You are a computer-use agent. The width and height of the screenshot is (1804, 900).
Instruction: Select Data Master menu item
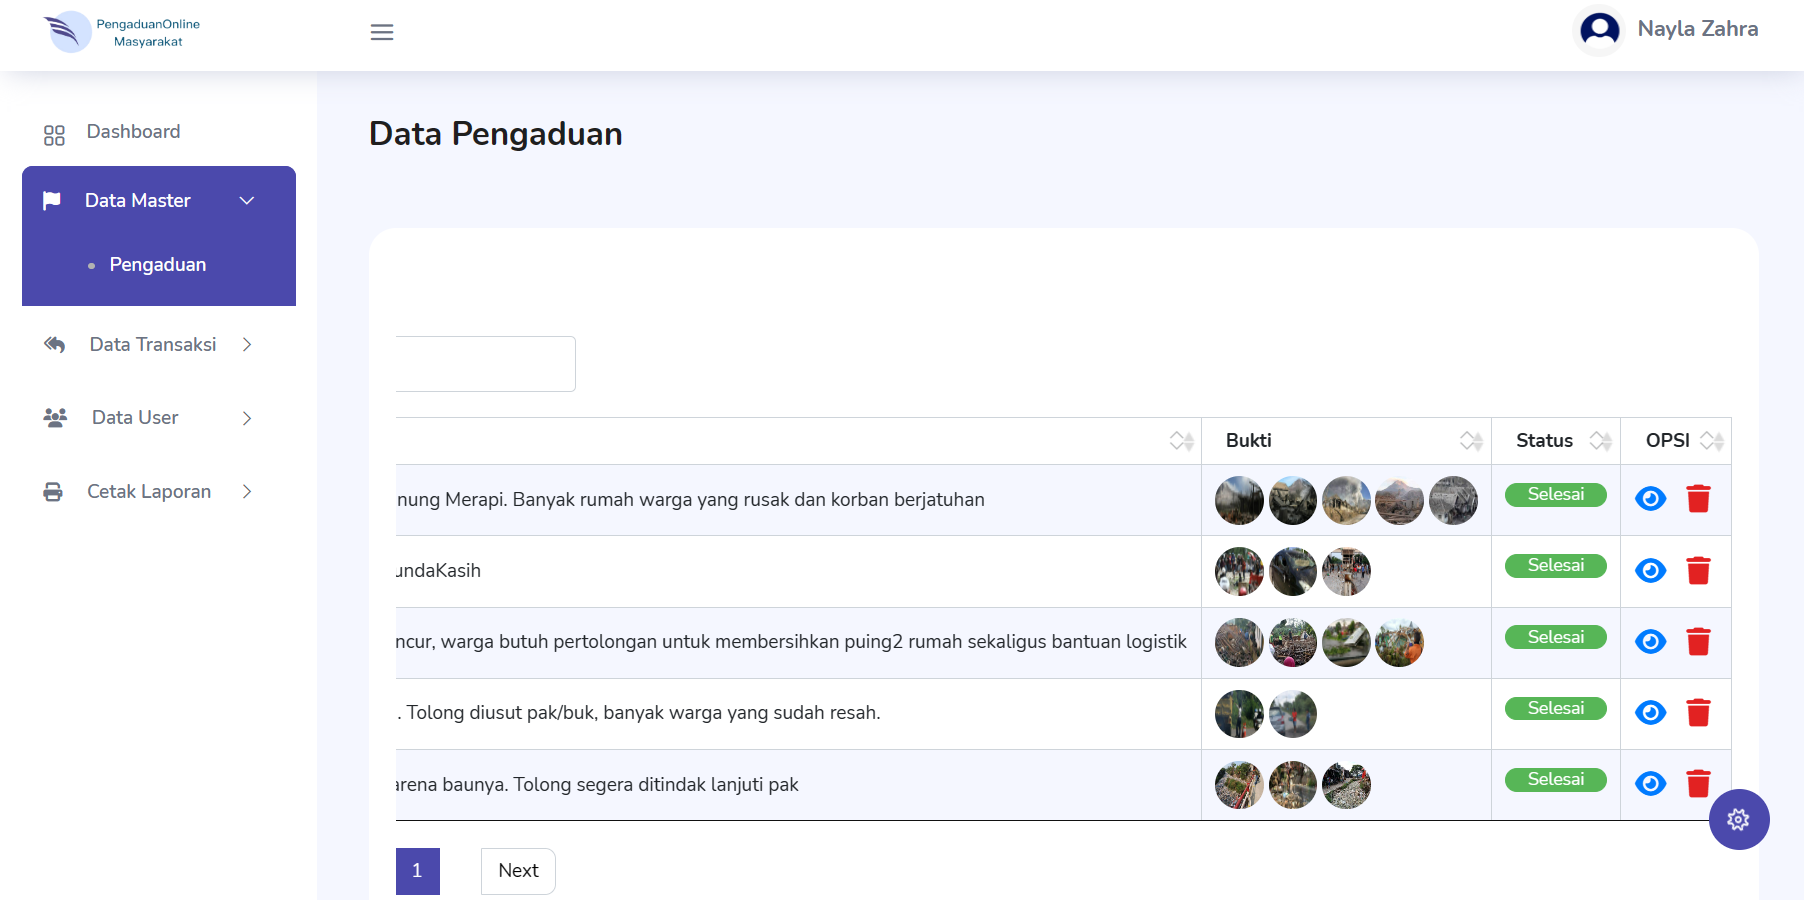pos(159,201)
